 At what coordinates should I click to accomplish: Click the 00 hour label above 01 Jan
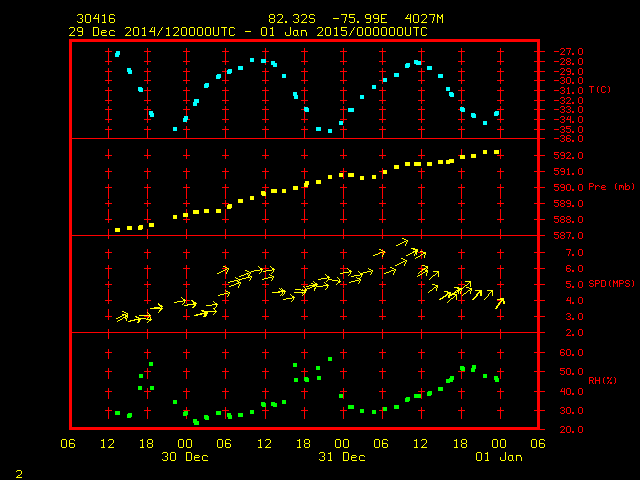(499, 444)
